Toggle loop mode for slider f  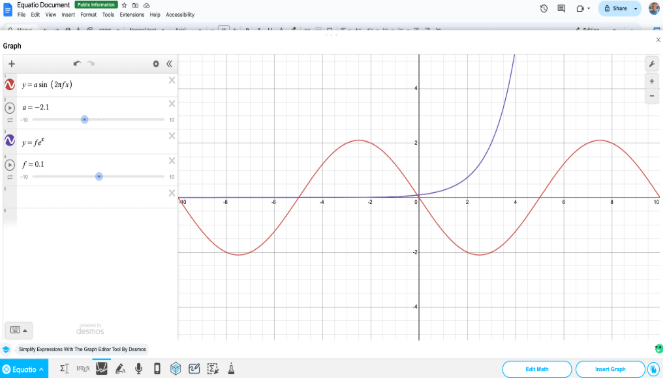coord(10,177)
